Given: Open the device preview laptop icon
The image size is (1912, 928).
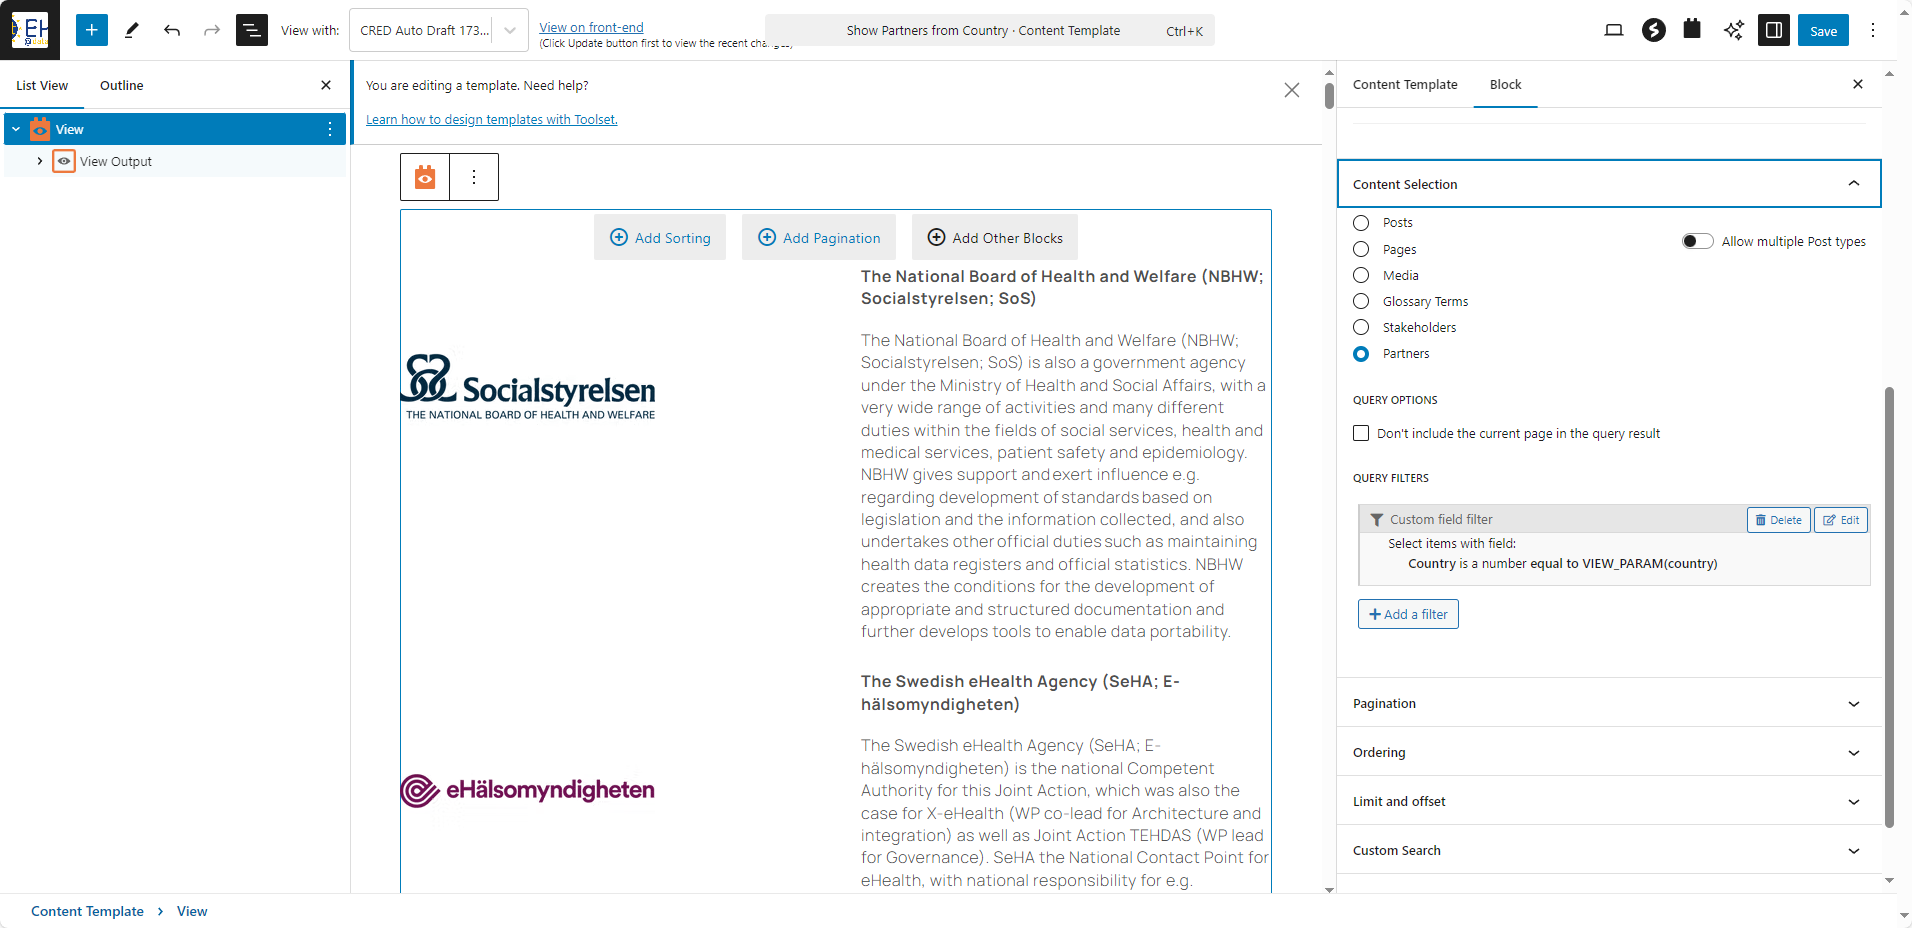Looking at the screenshot, I should coord(1614,30).
